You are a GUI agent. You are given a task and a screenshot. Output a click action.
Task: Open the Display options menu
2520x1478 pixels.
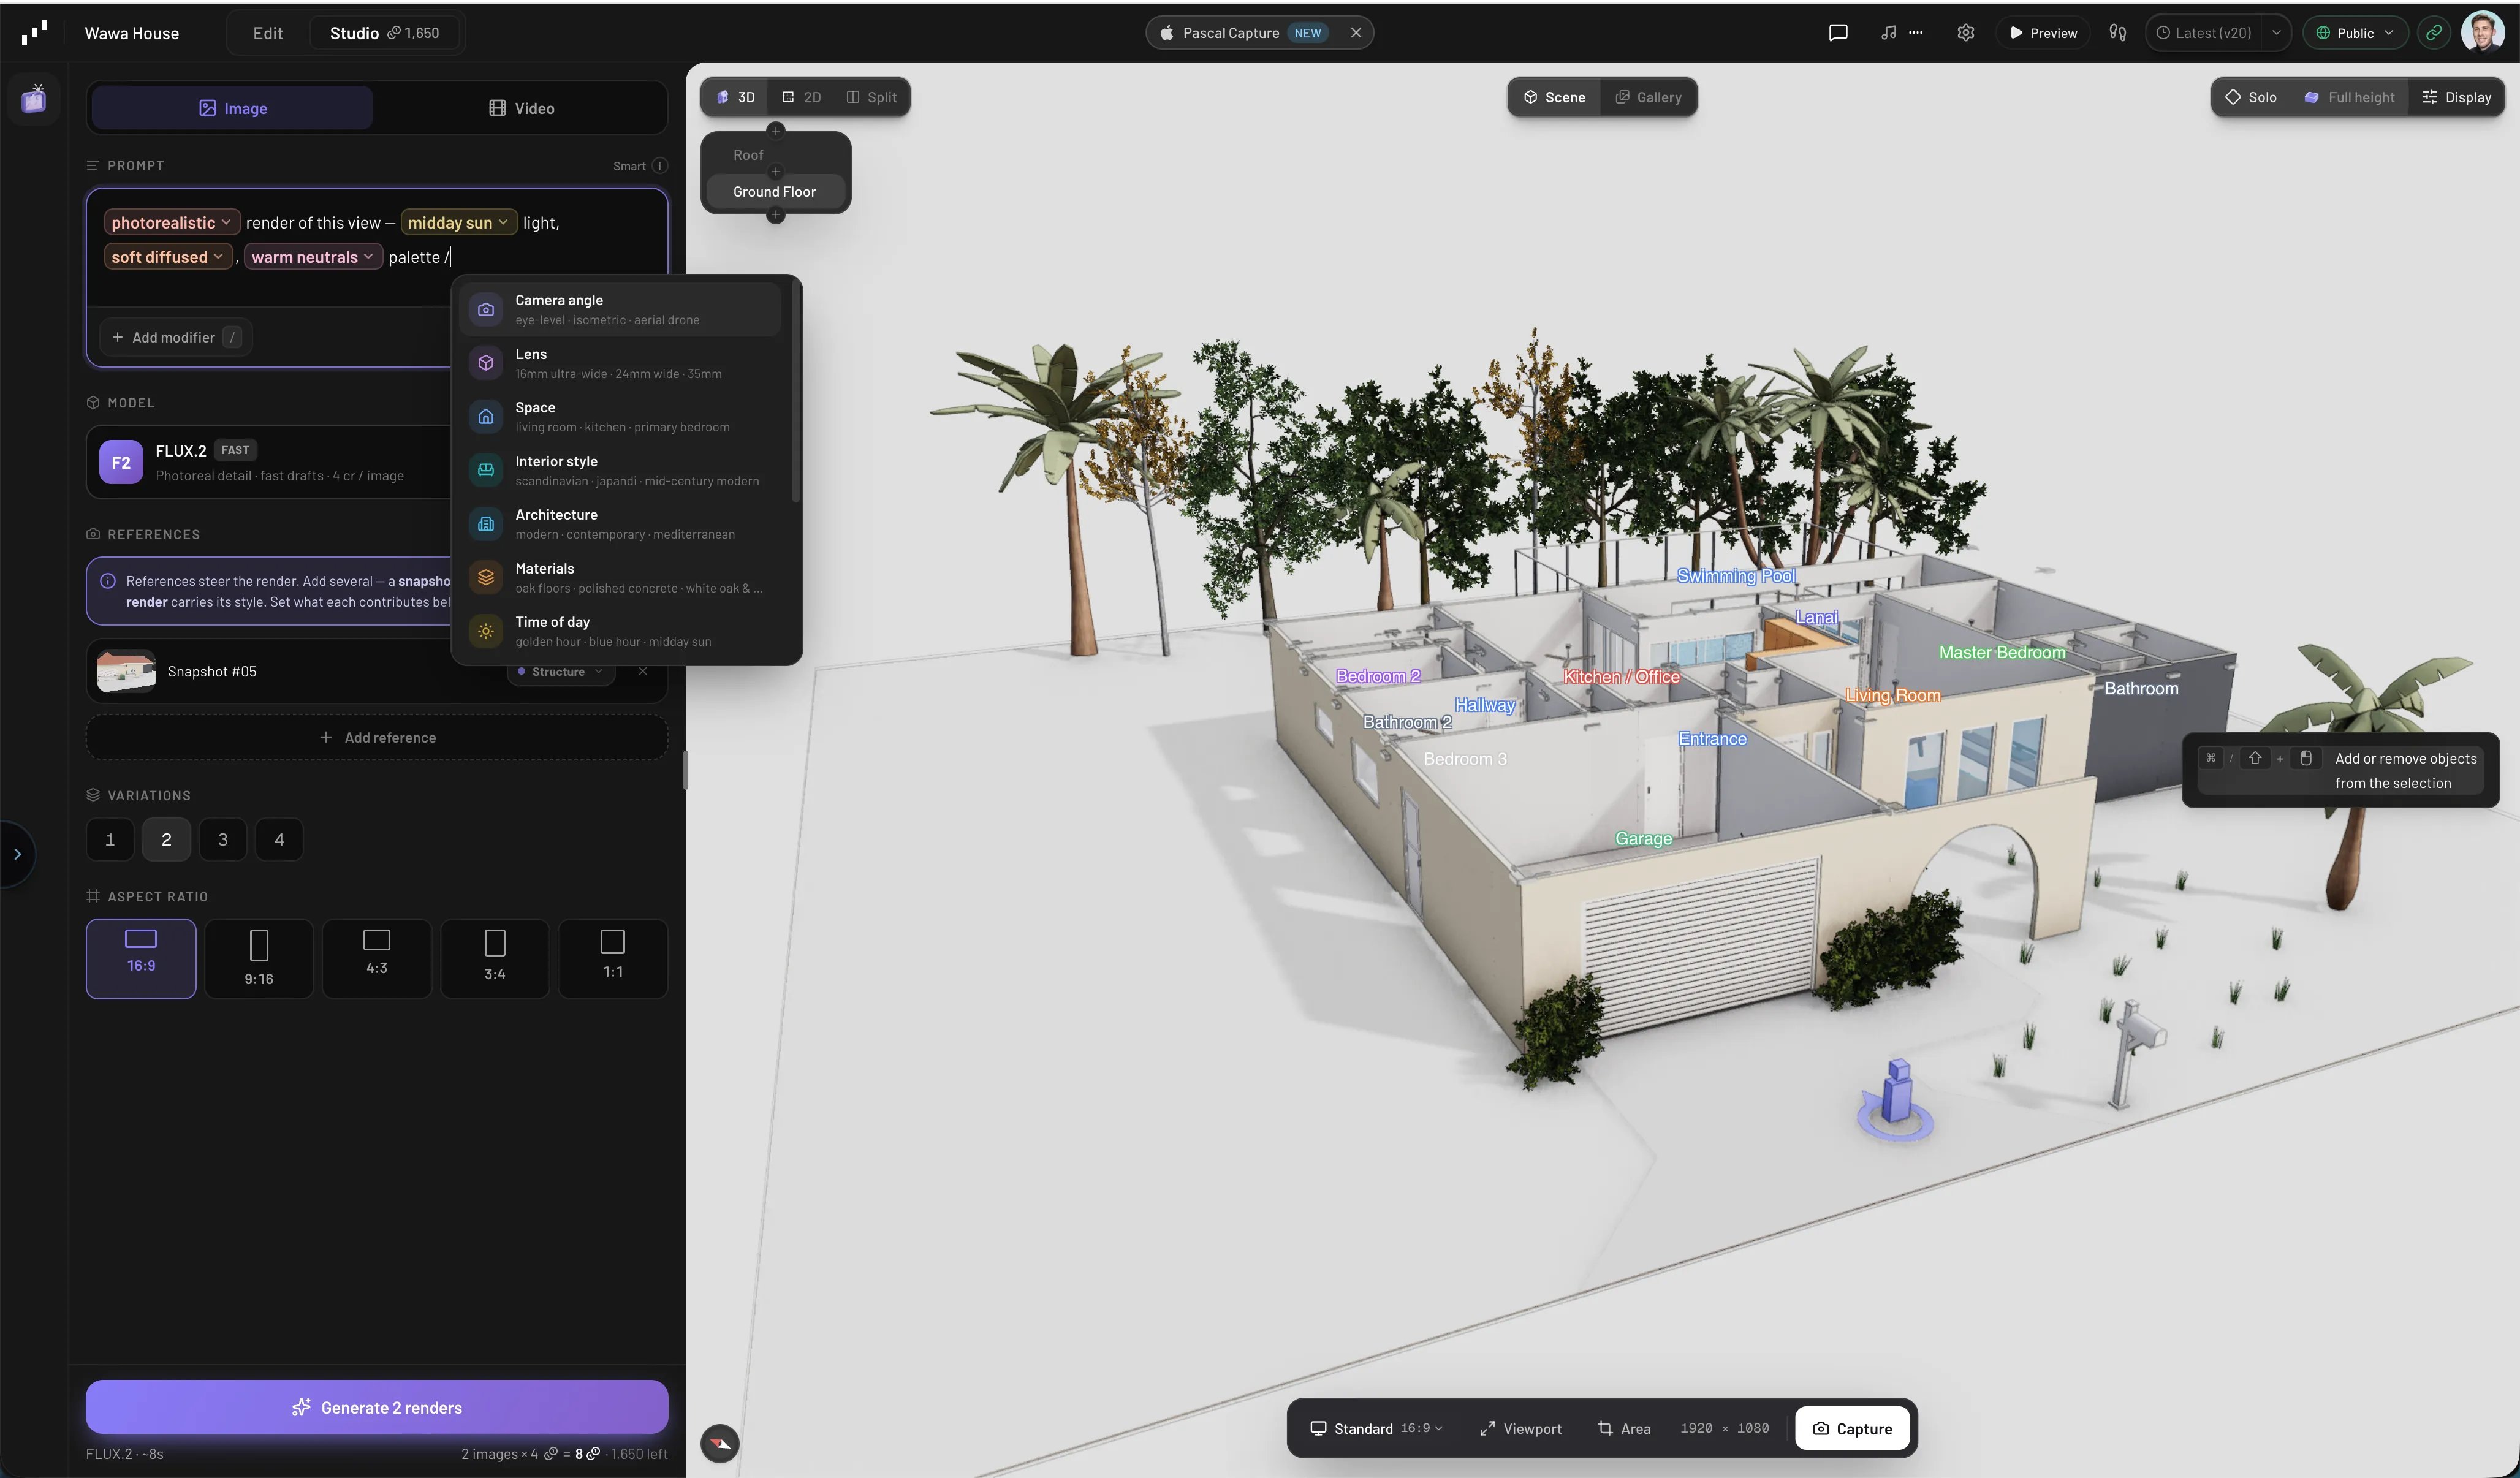coord(2456,97)
